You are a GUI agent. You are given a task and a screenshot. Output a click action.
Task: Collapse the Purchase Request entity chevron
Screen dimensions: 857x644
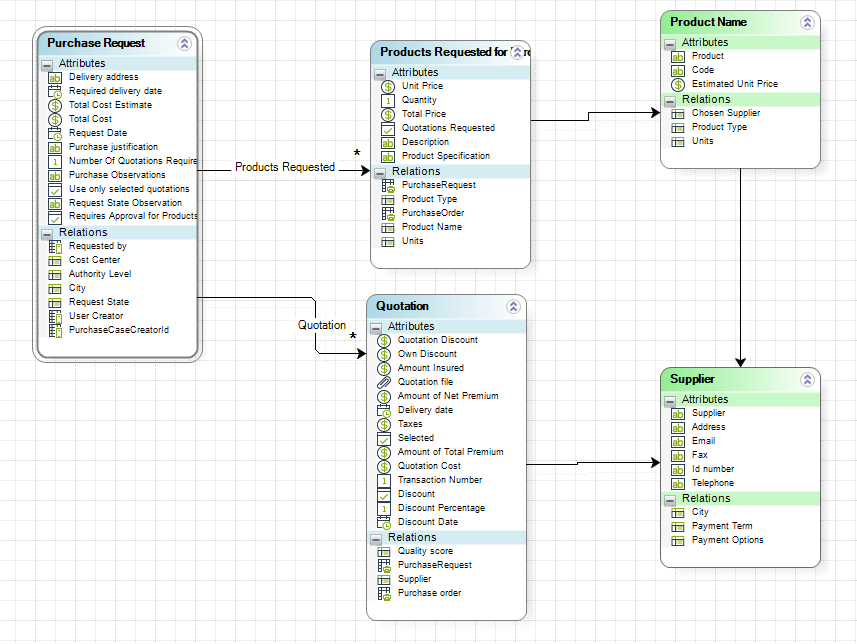184,43
